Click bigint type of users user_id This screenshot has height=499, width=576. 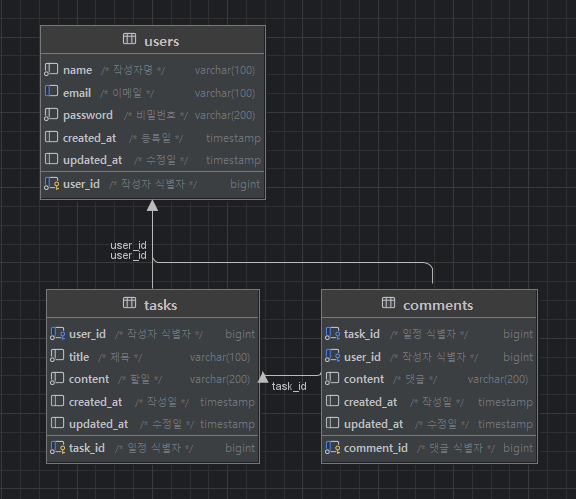[x=245, y=184]
